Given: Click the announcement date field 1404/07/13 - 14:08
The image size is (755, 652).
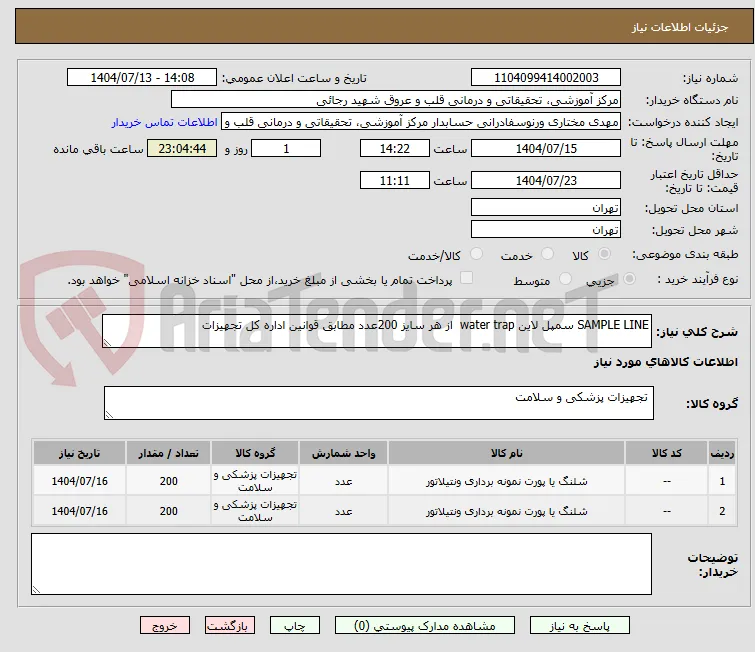Looking at the screenshot, I should point(142,78).
